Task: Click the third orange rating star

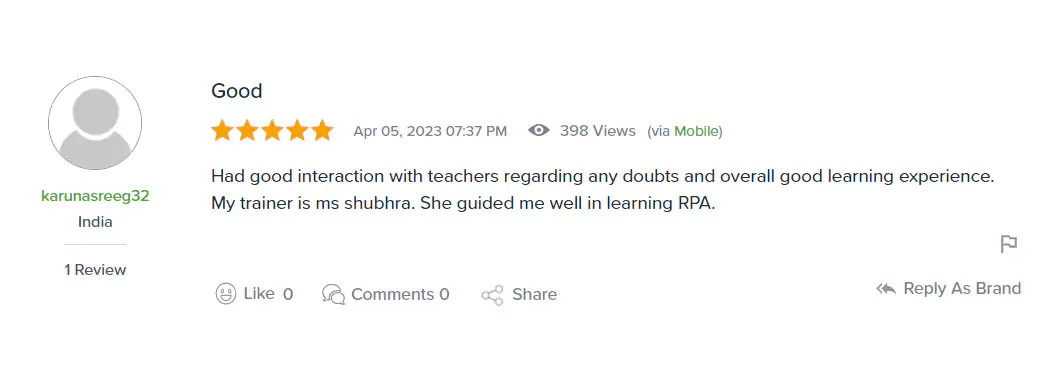Action: pos(272,130)
